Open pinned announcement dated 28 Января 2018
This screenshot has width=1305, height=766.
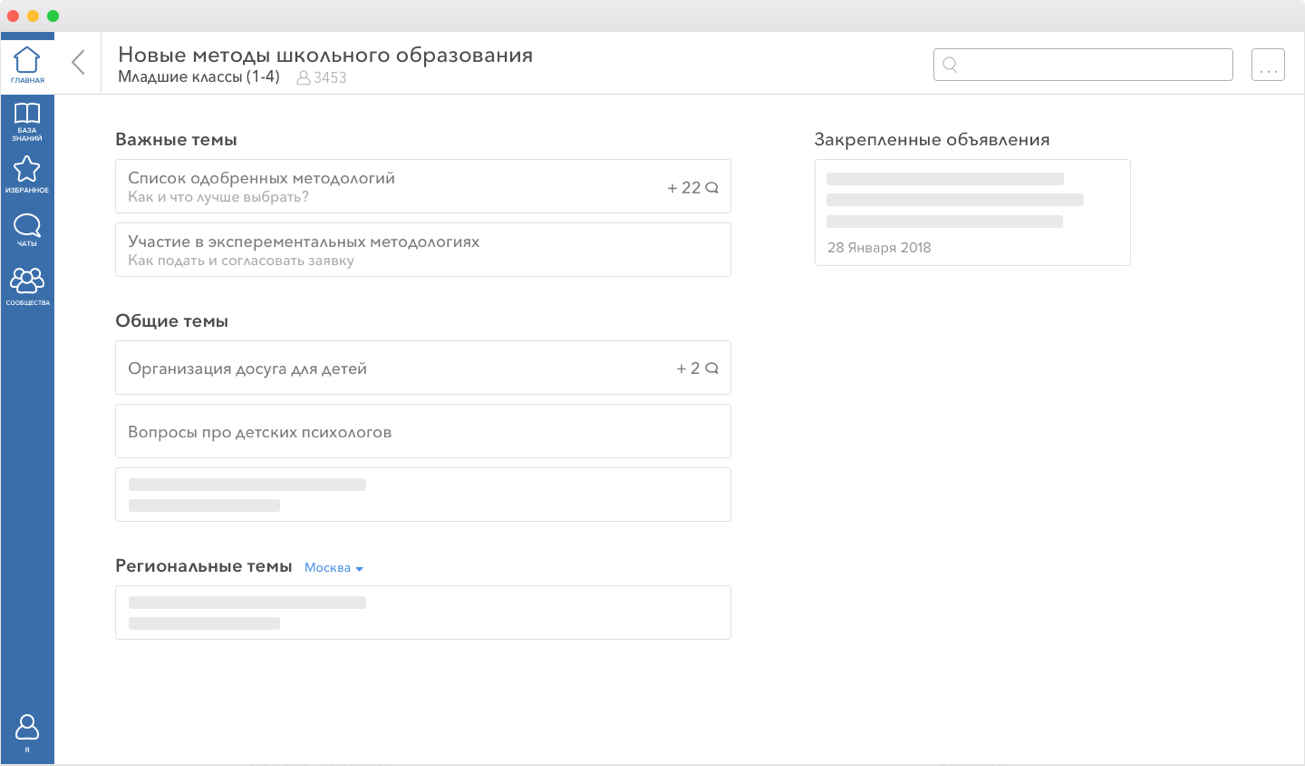[972, 212]
